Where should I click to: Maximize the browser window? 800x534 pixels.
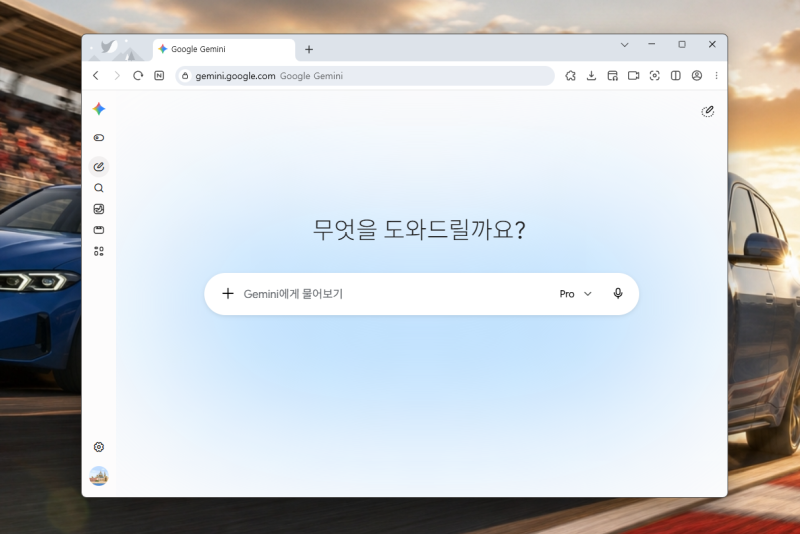point(682,44)
